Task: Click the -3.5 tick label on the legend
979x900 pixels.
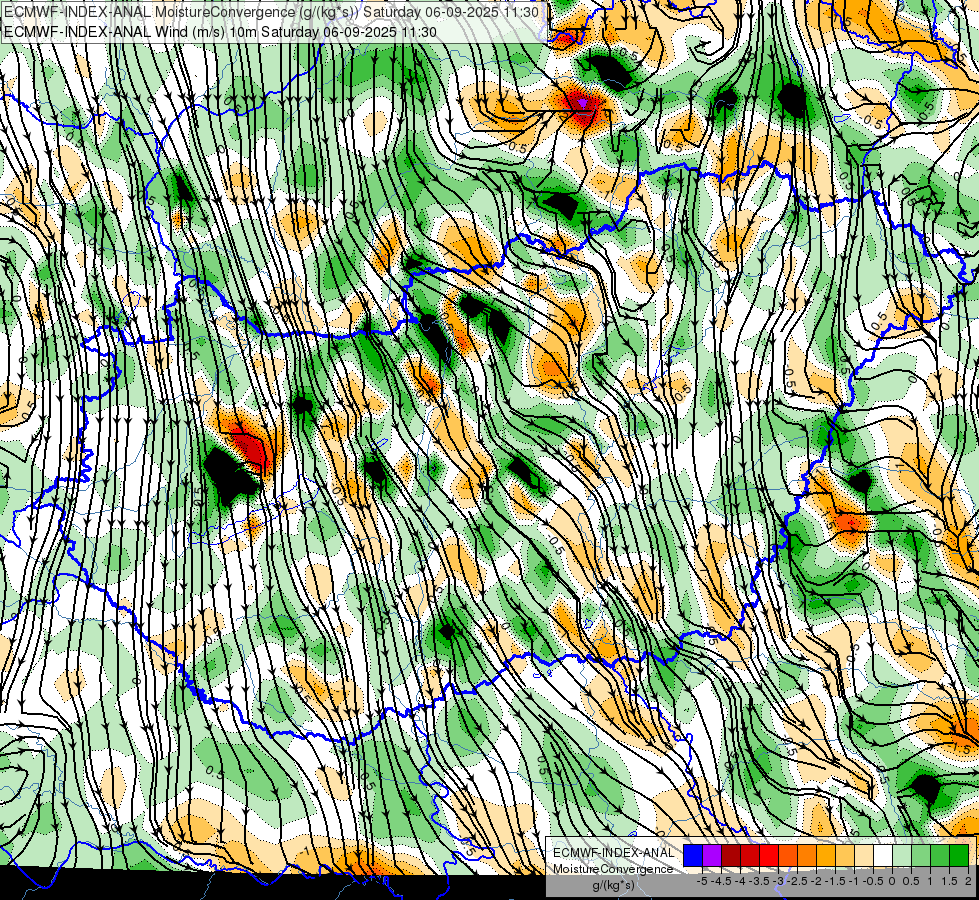Action: [759, 881]
